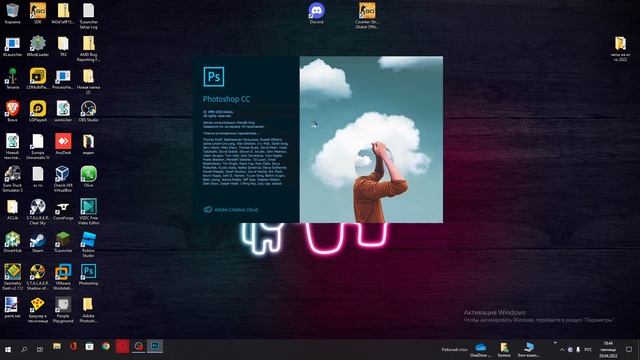This screenshot has height=360, width=640.
Task: Open the Recycle Bin (Корзина) desktop icon
Action: point(13,13)
